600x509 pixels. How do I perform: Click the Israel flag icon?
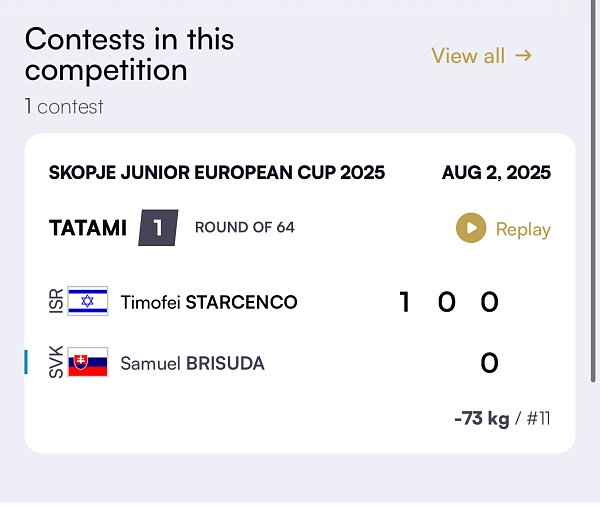coord(88,301)
